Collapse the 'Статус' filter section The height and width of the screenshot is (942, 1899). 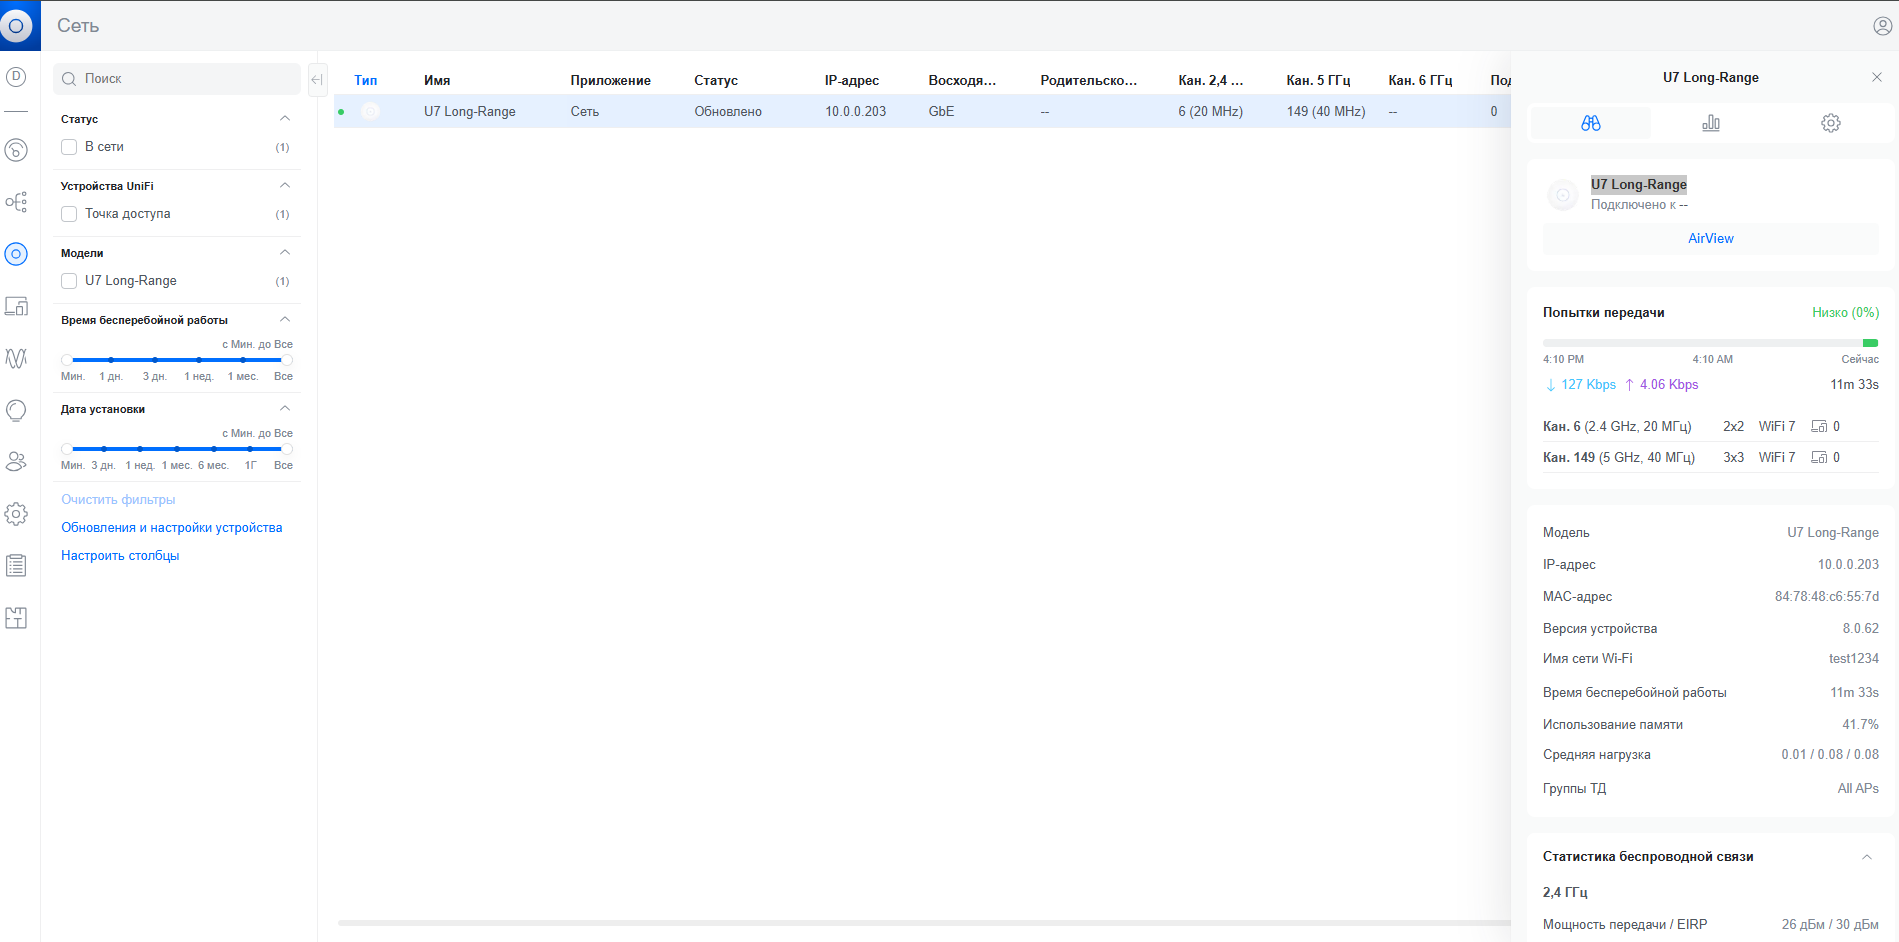(285, 119)
